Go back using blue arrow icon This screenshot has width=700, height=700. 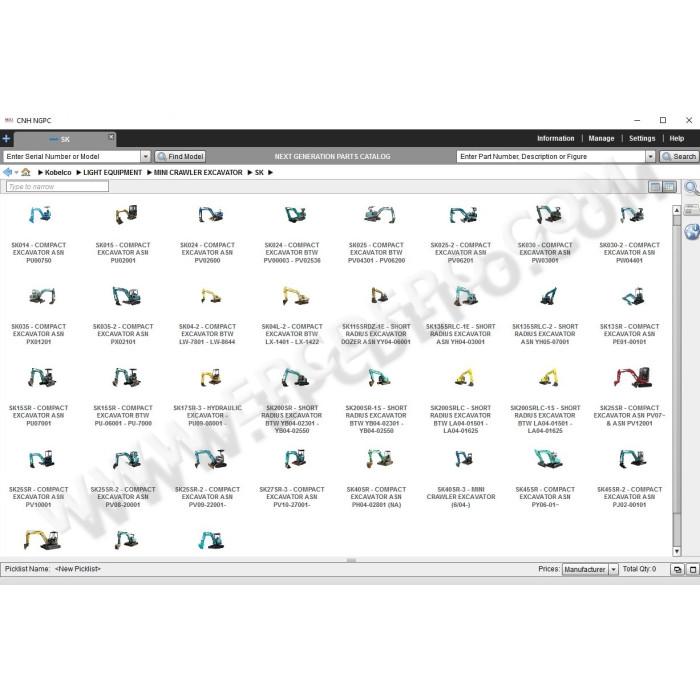(7, 172)
